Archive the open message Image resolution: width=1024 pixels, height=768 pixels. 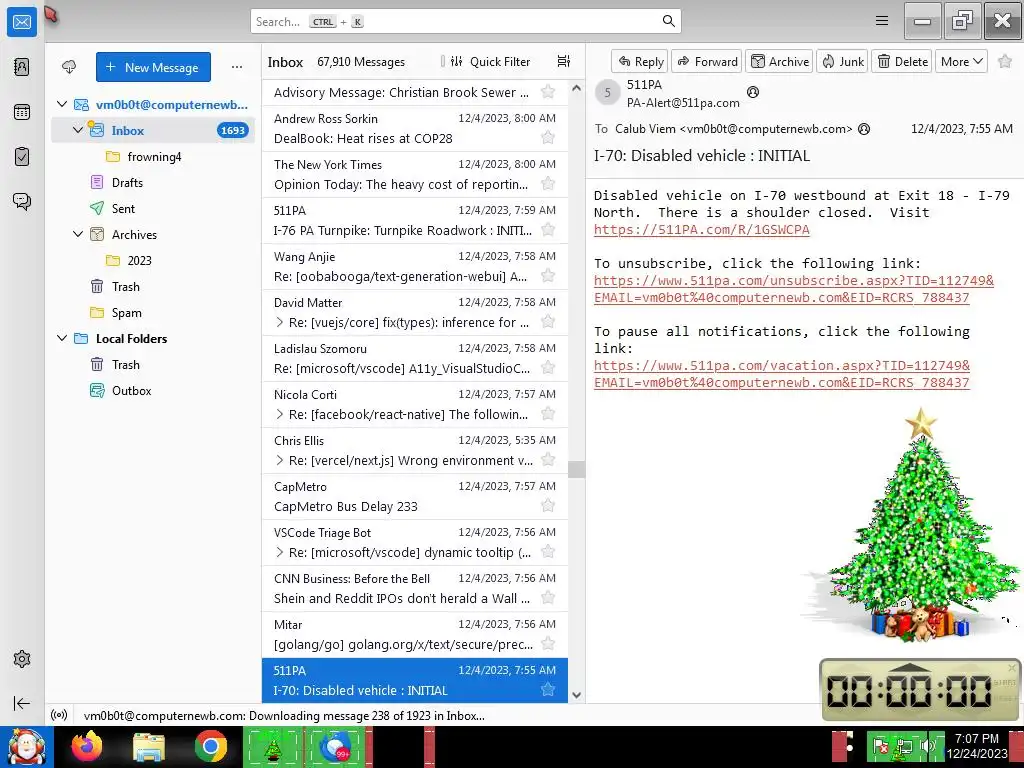pyautogui.click(x=780, y=61)
